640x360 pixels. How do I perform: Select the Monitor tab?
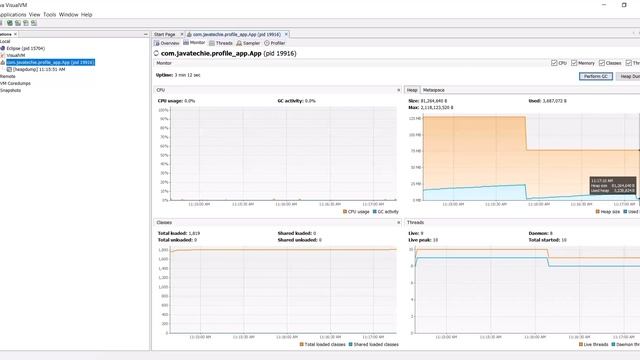[x=194, y=43]
